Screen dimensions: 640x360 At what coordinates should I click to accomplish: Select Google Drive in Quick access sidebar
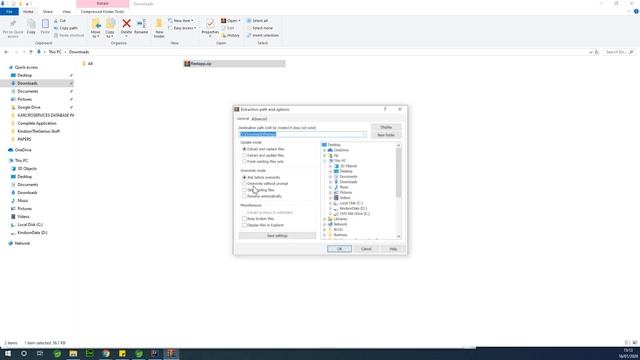[29, 107]
